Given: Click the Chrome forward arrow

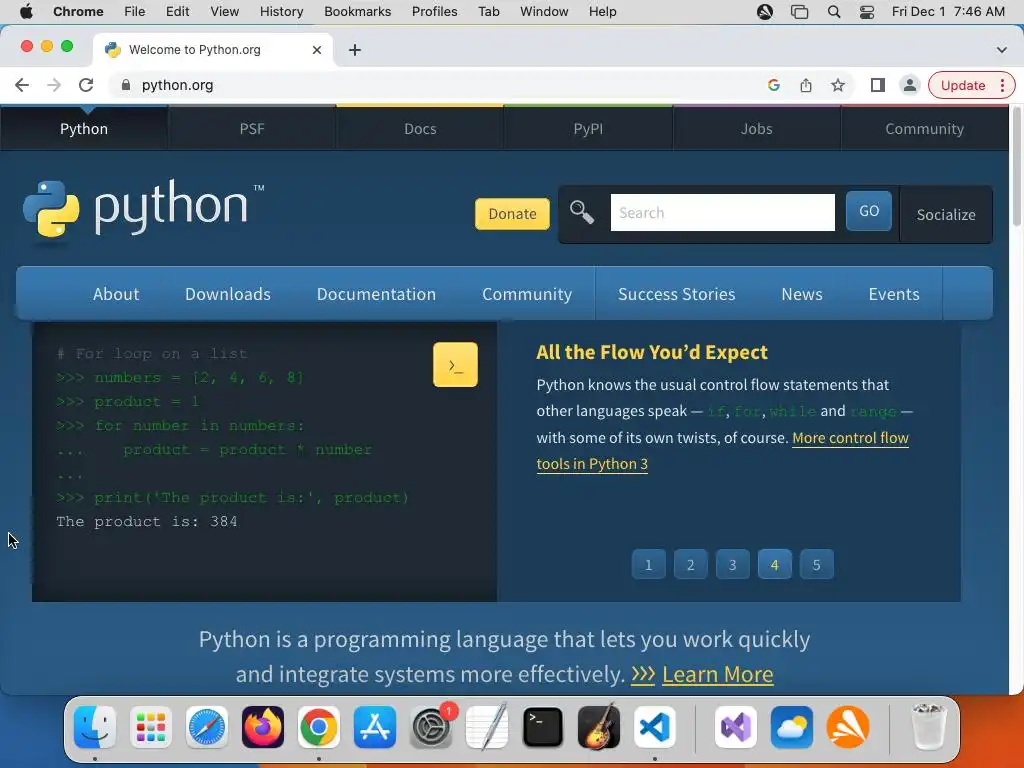Looking at the screenshot, I should (54, 85).
